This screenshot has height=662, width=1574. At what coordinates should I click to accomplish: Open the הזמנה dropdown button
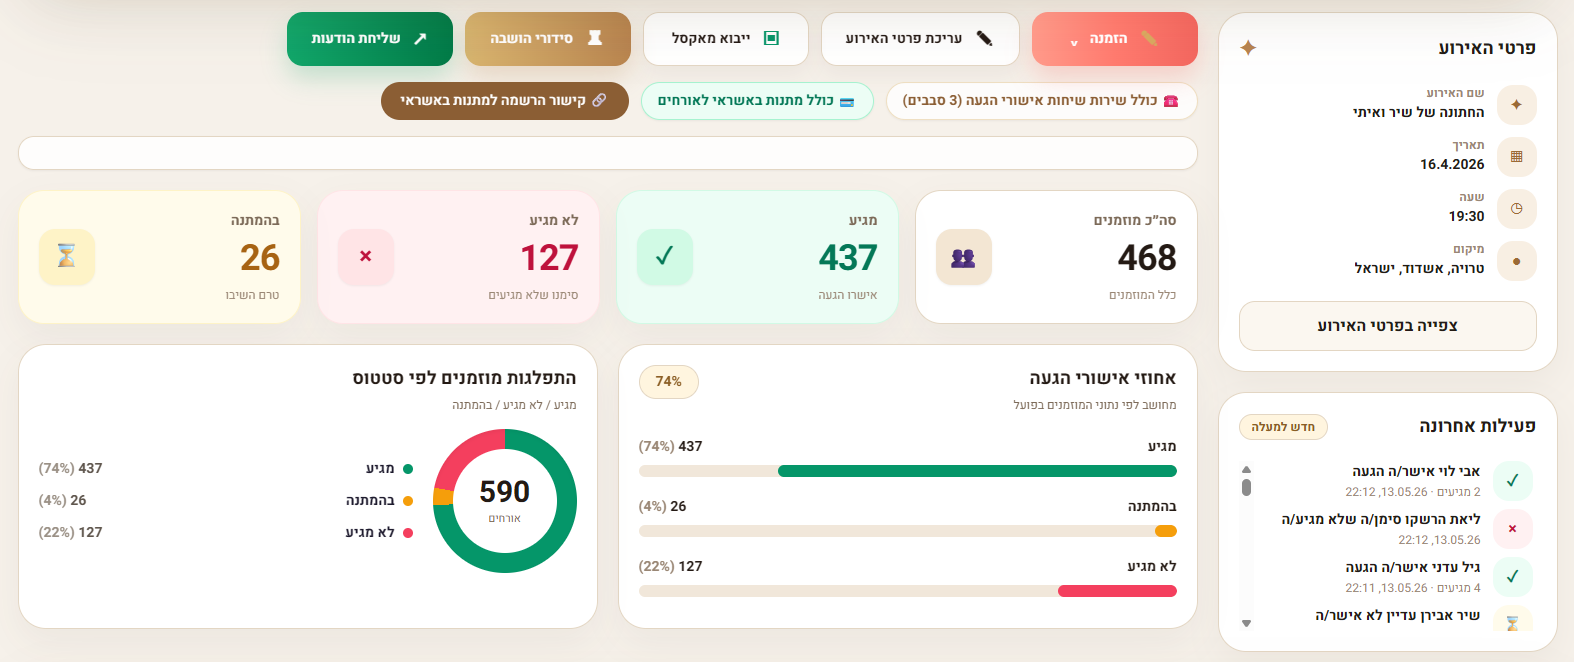[x=1114, y=39]
